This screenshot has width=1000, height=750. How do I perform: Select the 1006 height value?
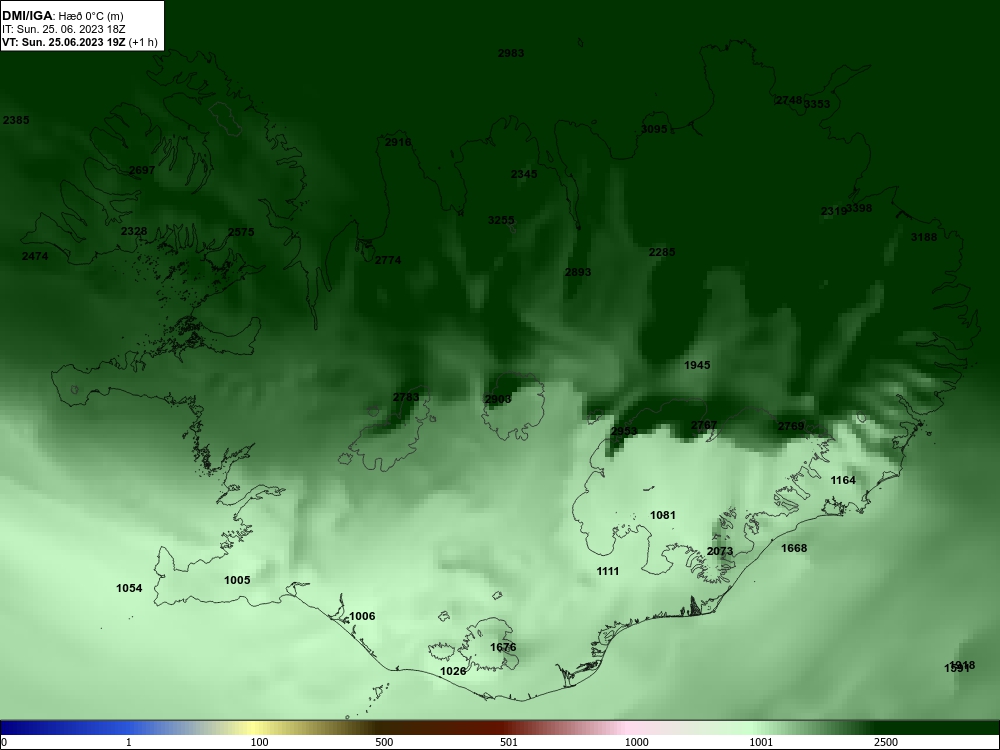(362, 617)
